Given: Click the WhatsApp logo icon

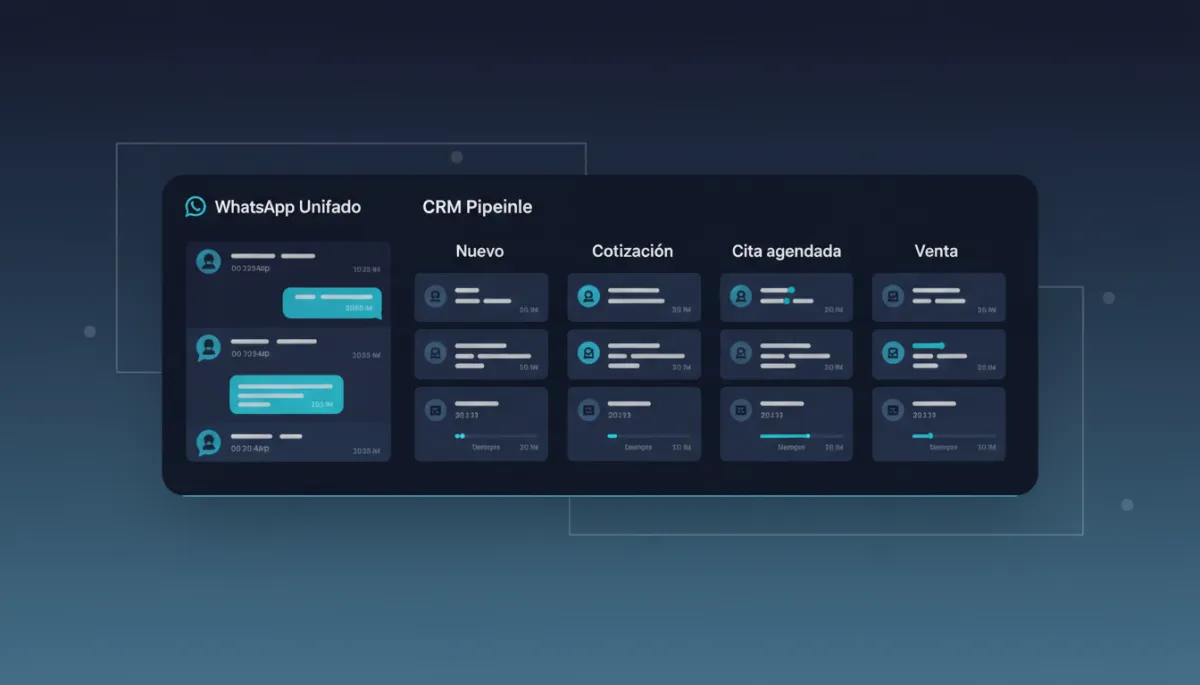Looking at the screenshot, I should pos(195,207).
